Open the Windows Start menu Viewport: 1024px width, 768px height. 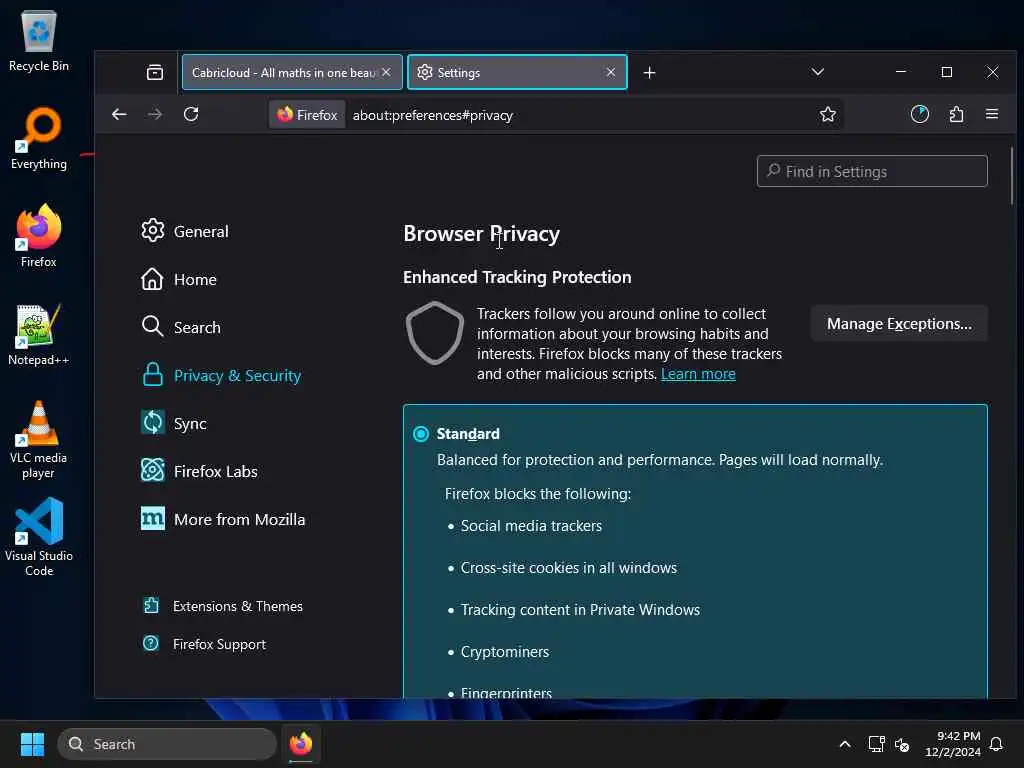(32, 744)
